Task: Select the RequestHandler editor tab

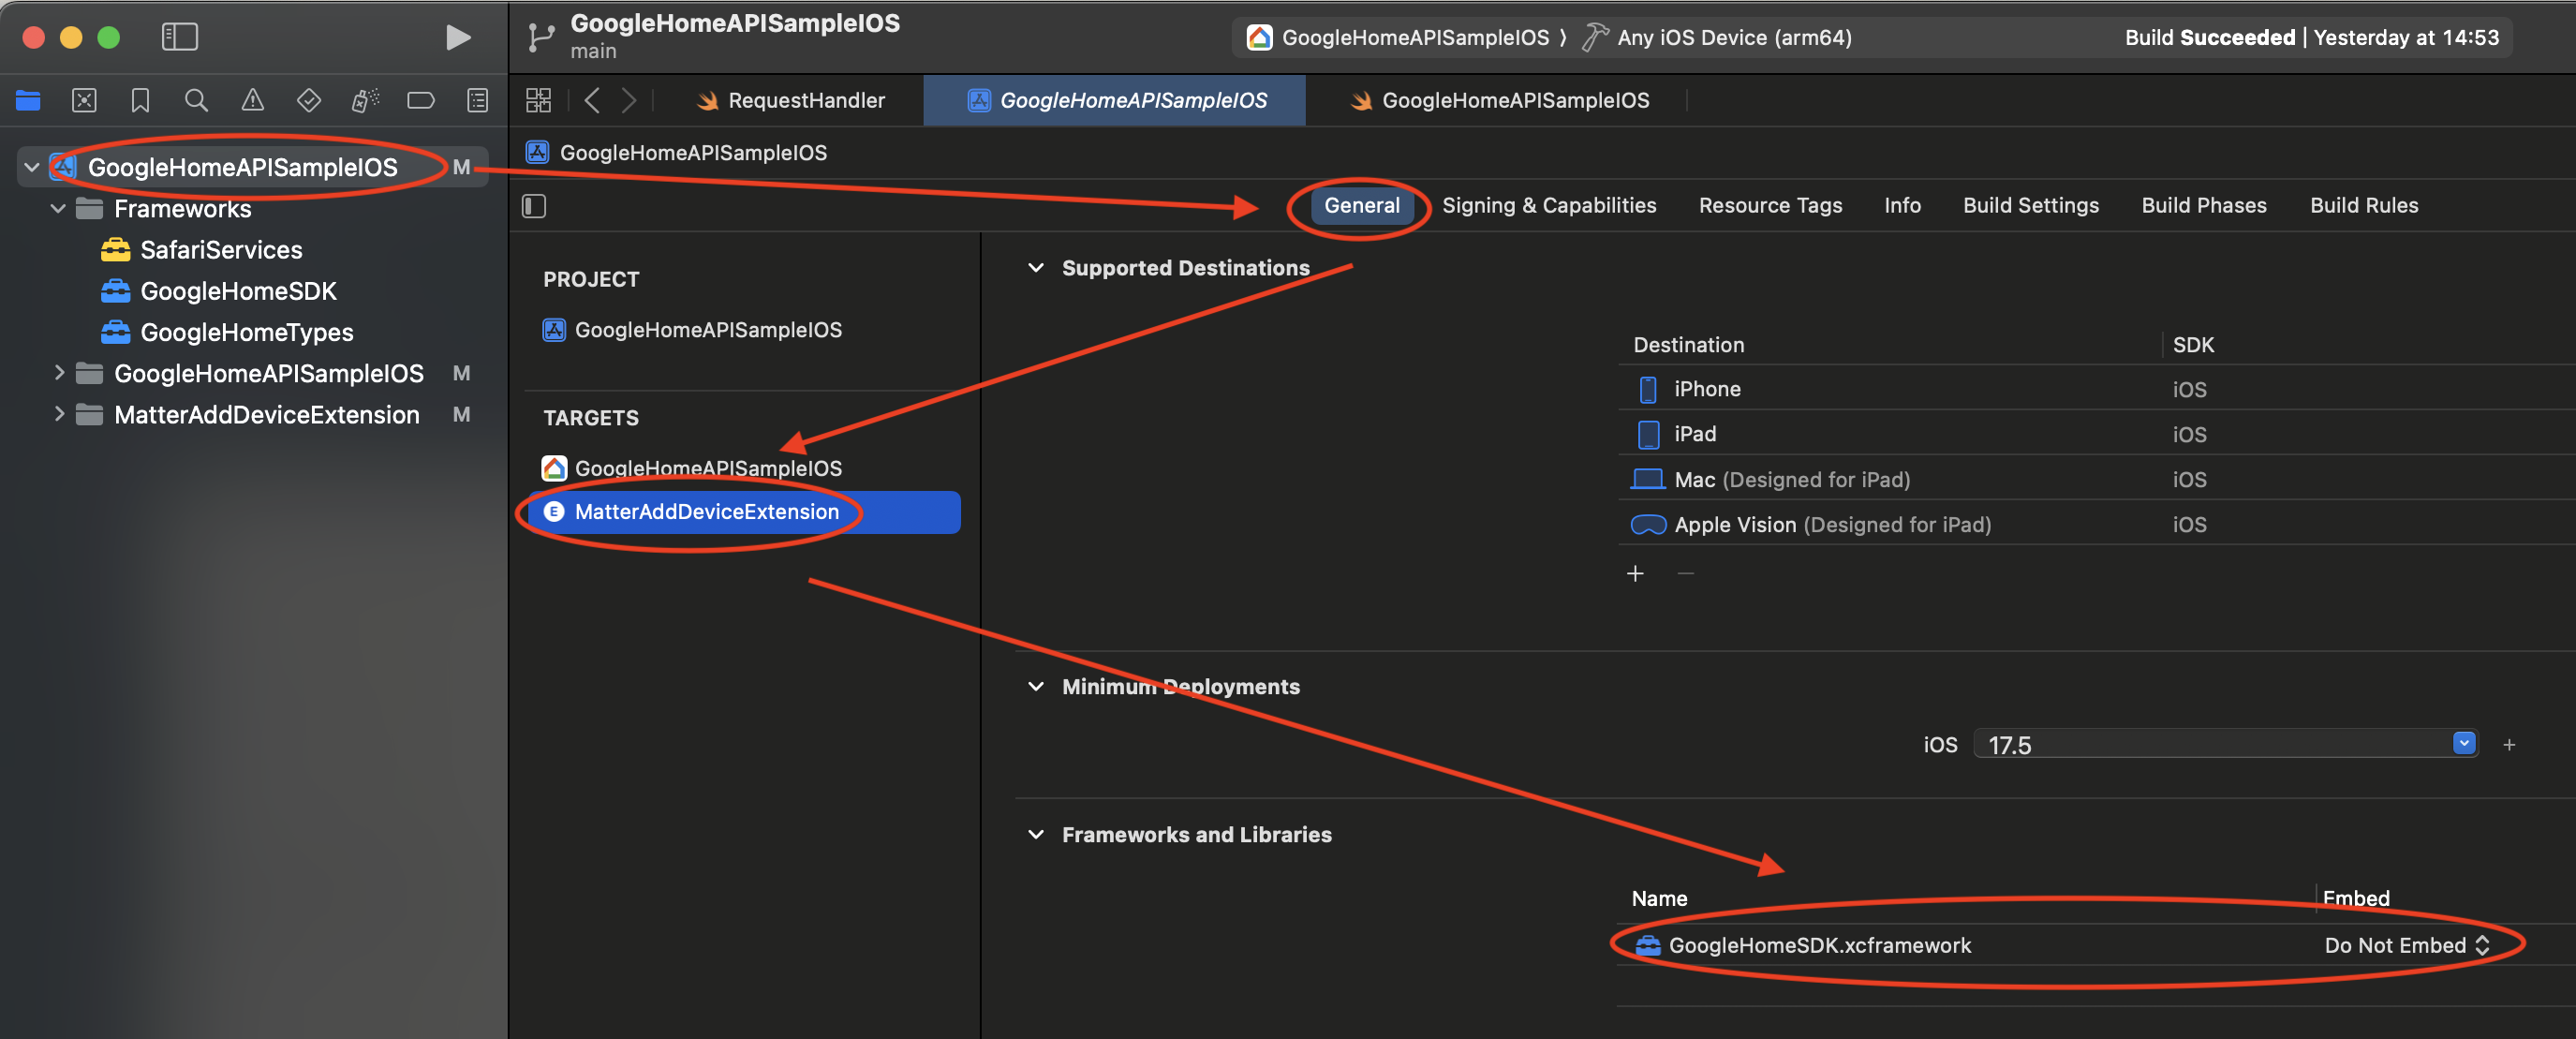Action: click(805, 100)
